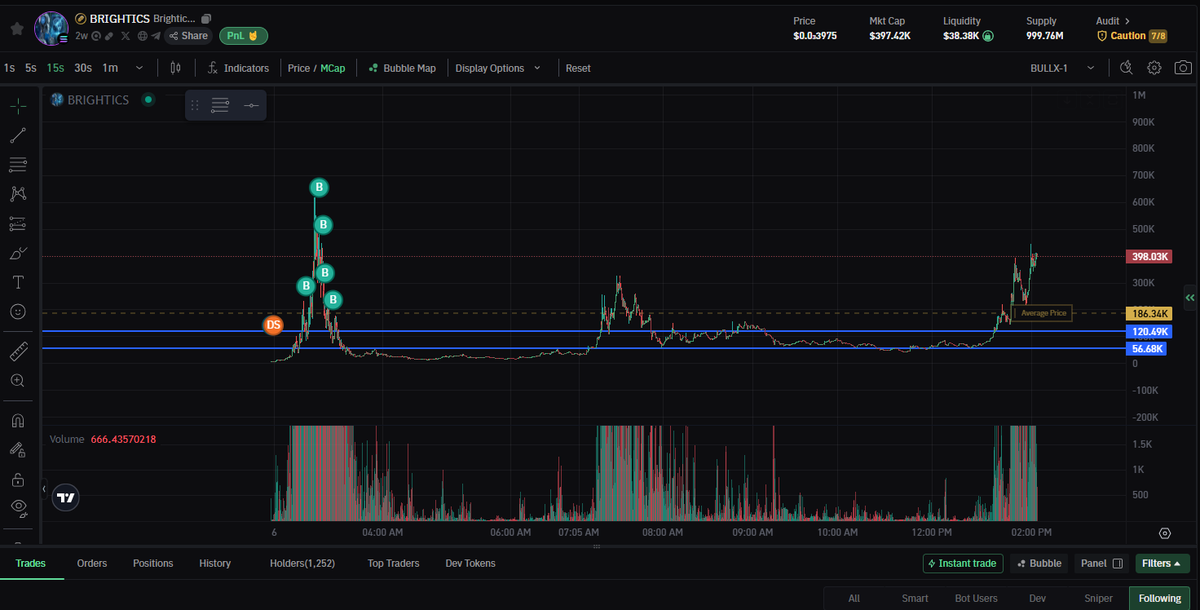Click the topmost B buy marker
Screen dimensions: 1200x610
tap(319, 187)
